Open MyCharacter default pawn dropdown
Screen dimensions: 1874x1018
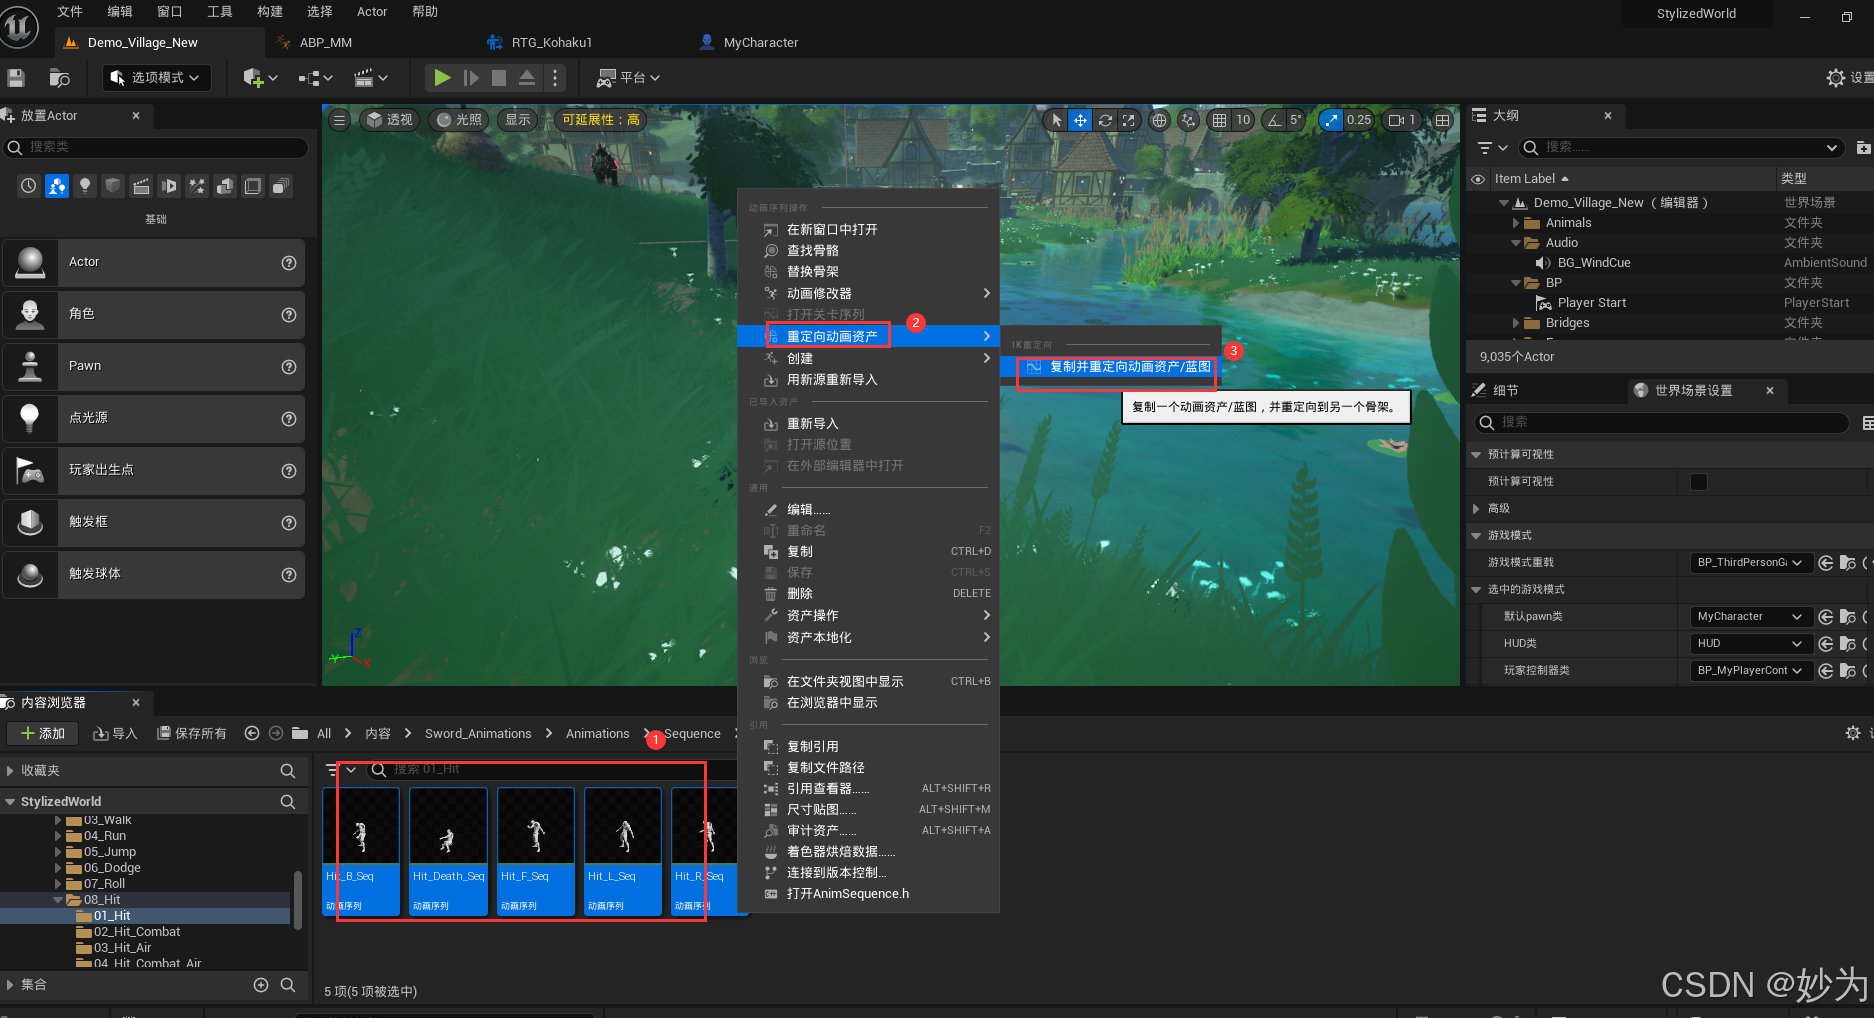tap(1750, 617)
